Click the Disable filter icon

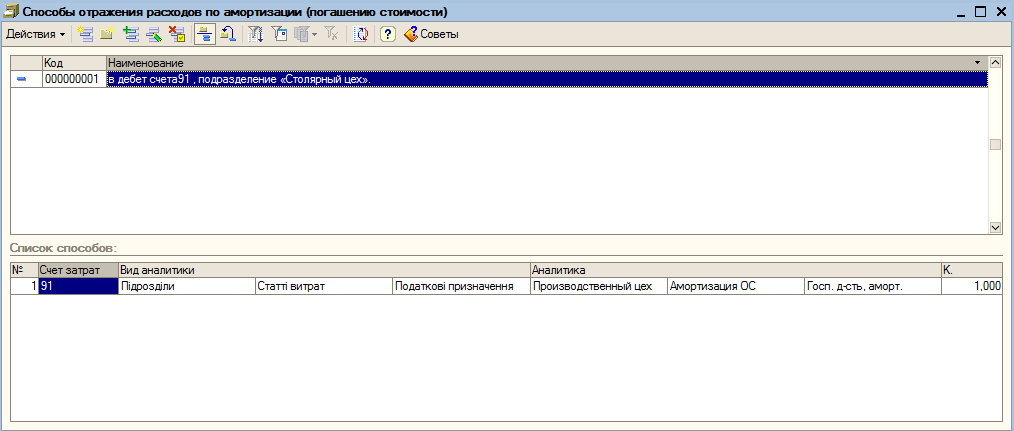(x=331, y=34)
